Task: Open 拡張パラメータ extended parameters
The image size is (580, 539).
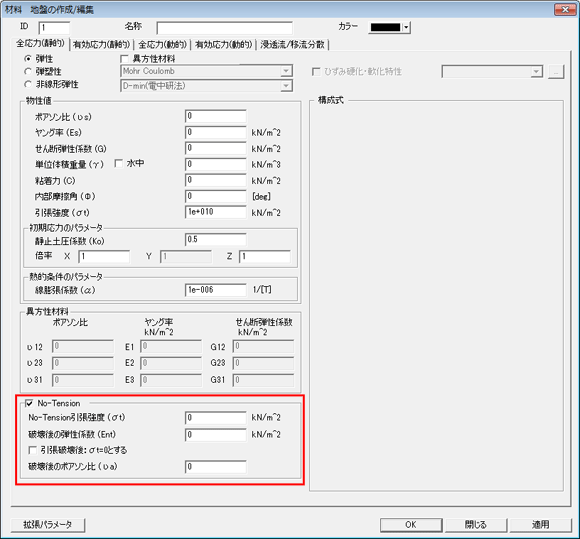Action: 48,525
